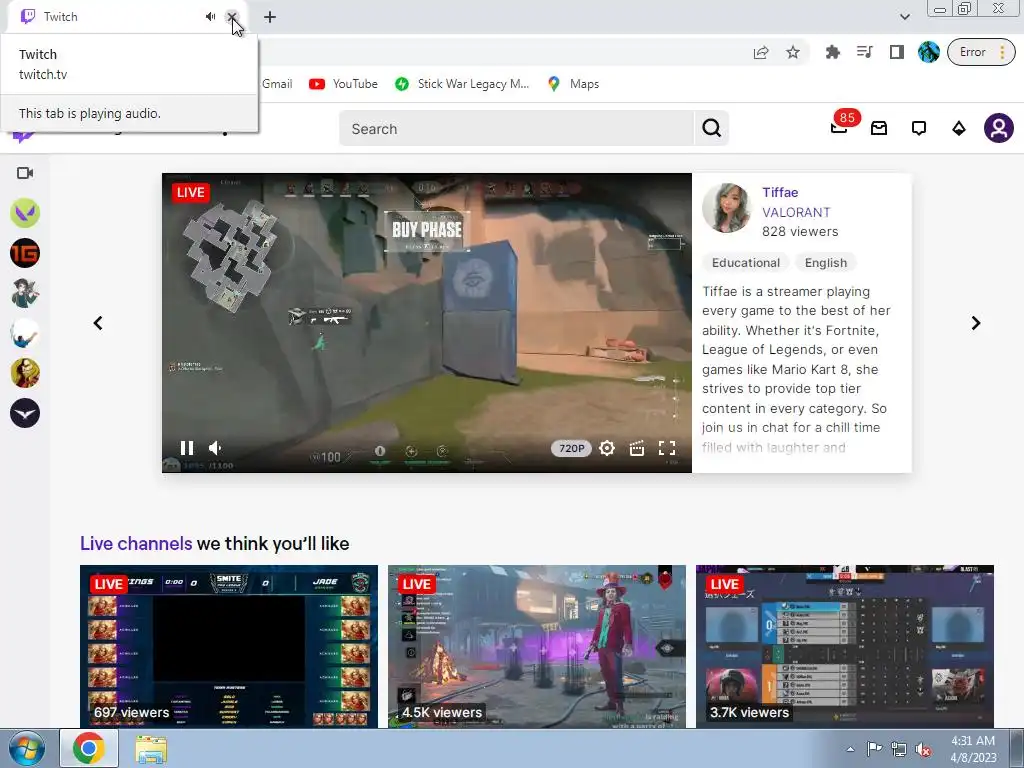Open the 1G channel avatar in sidebar
Image resolution: width=1024 pixels, height=768 pixels.
tap(25, 253)
